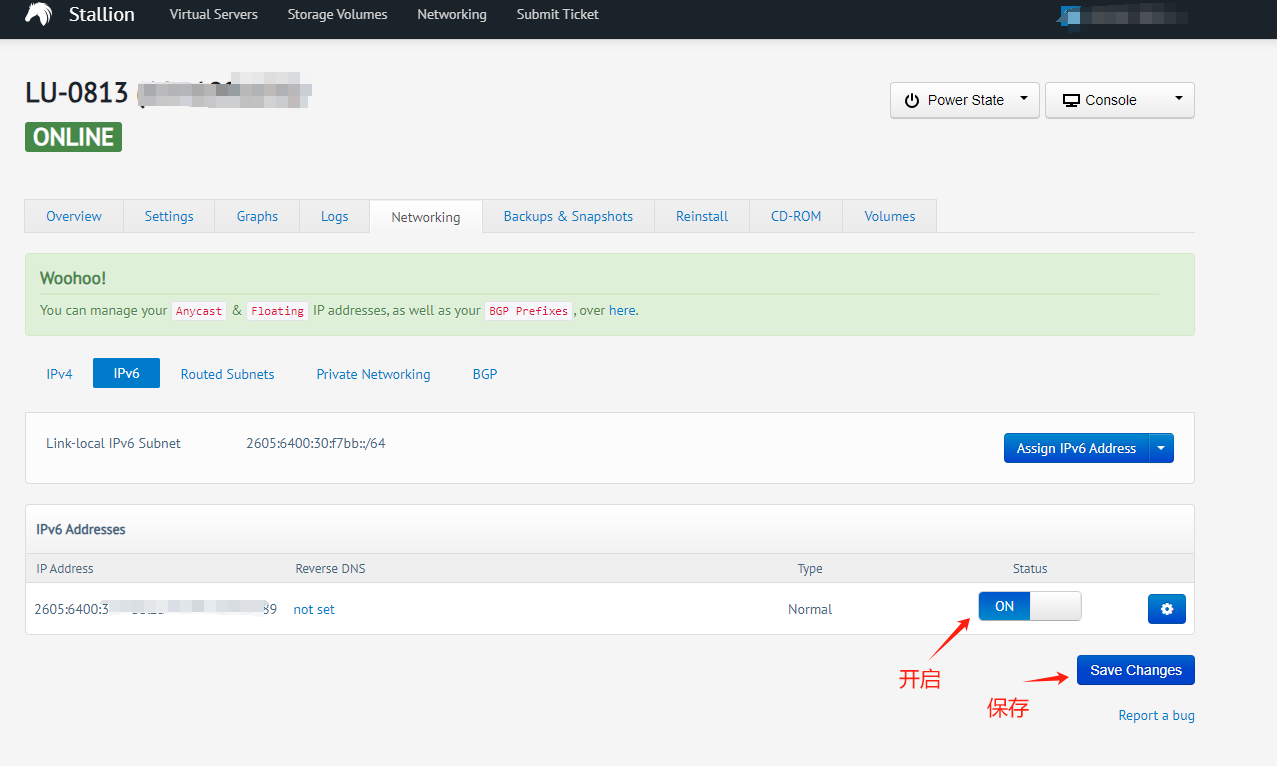This screenshot has height=766, width=1277.
Task: Open the Report a bug link
Action: coord(1156,715)
